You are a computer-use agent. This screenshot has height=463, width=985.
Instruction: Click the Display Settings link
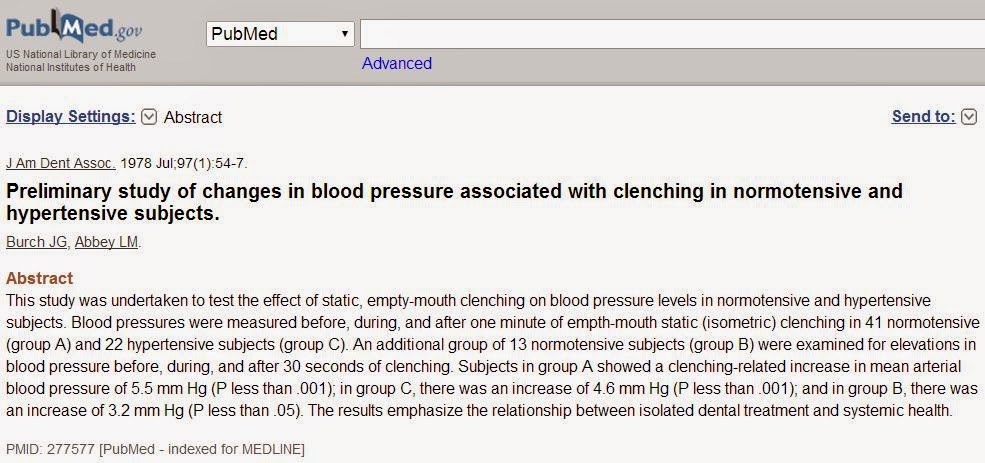tap(71, 117)
